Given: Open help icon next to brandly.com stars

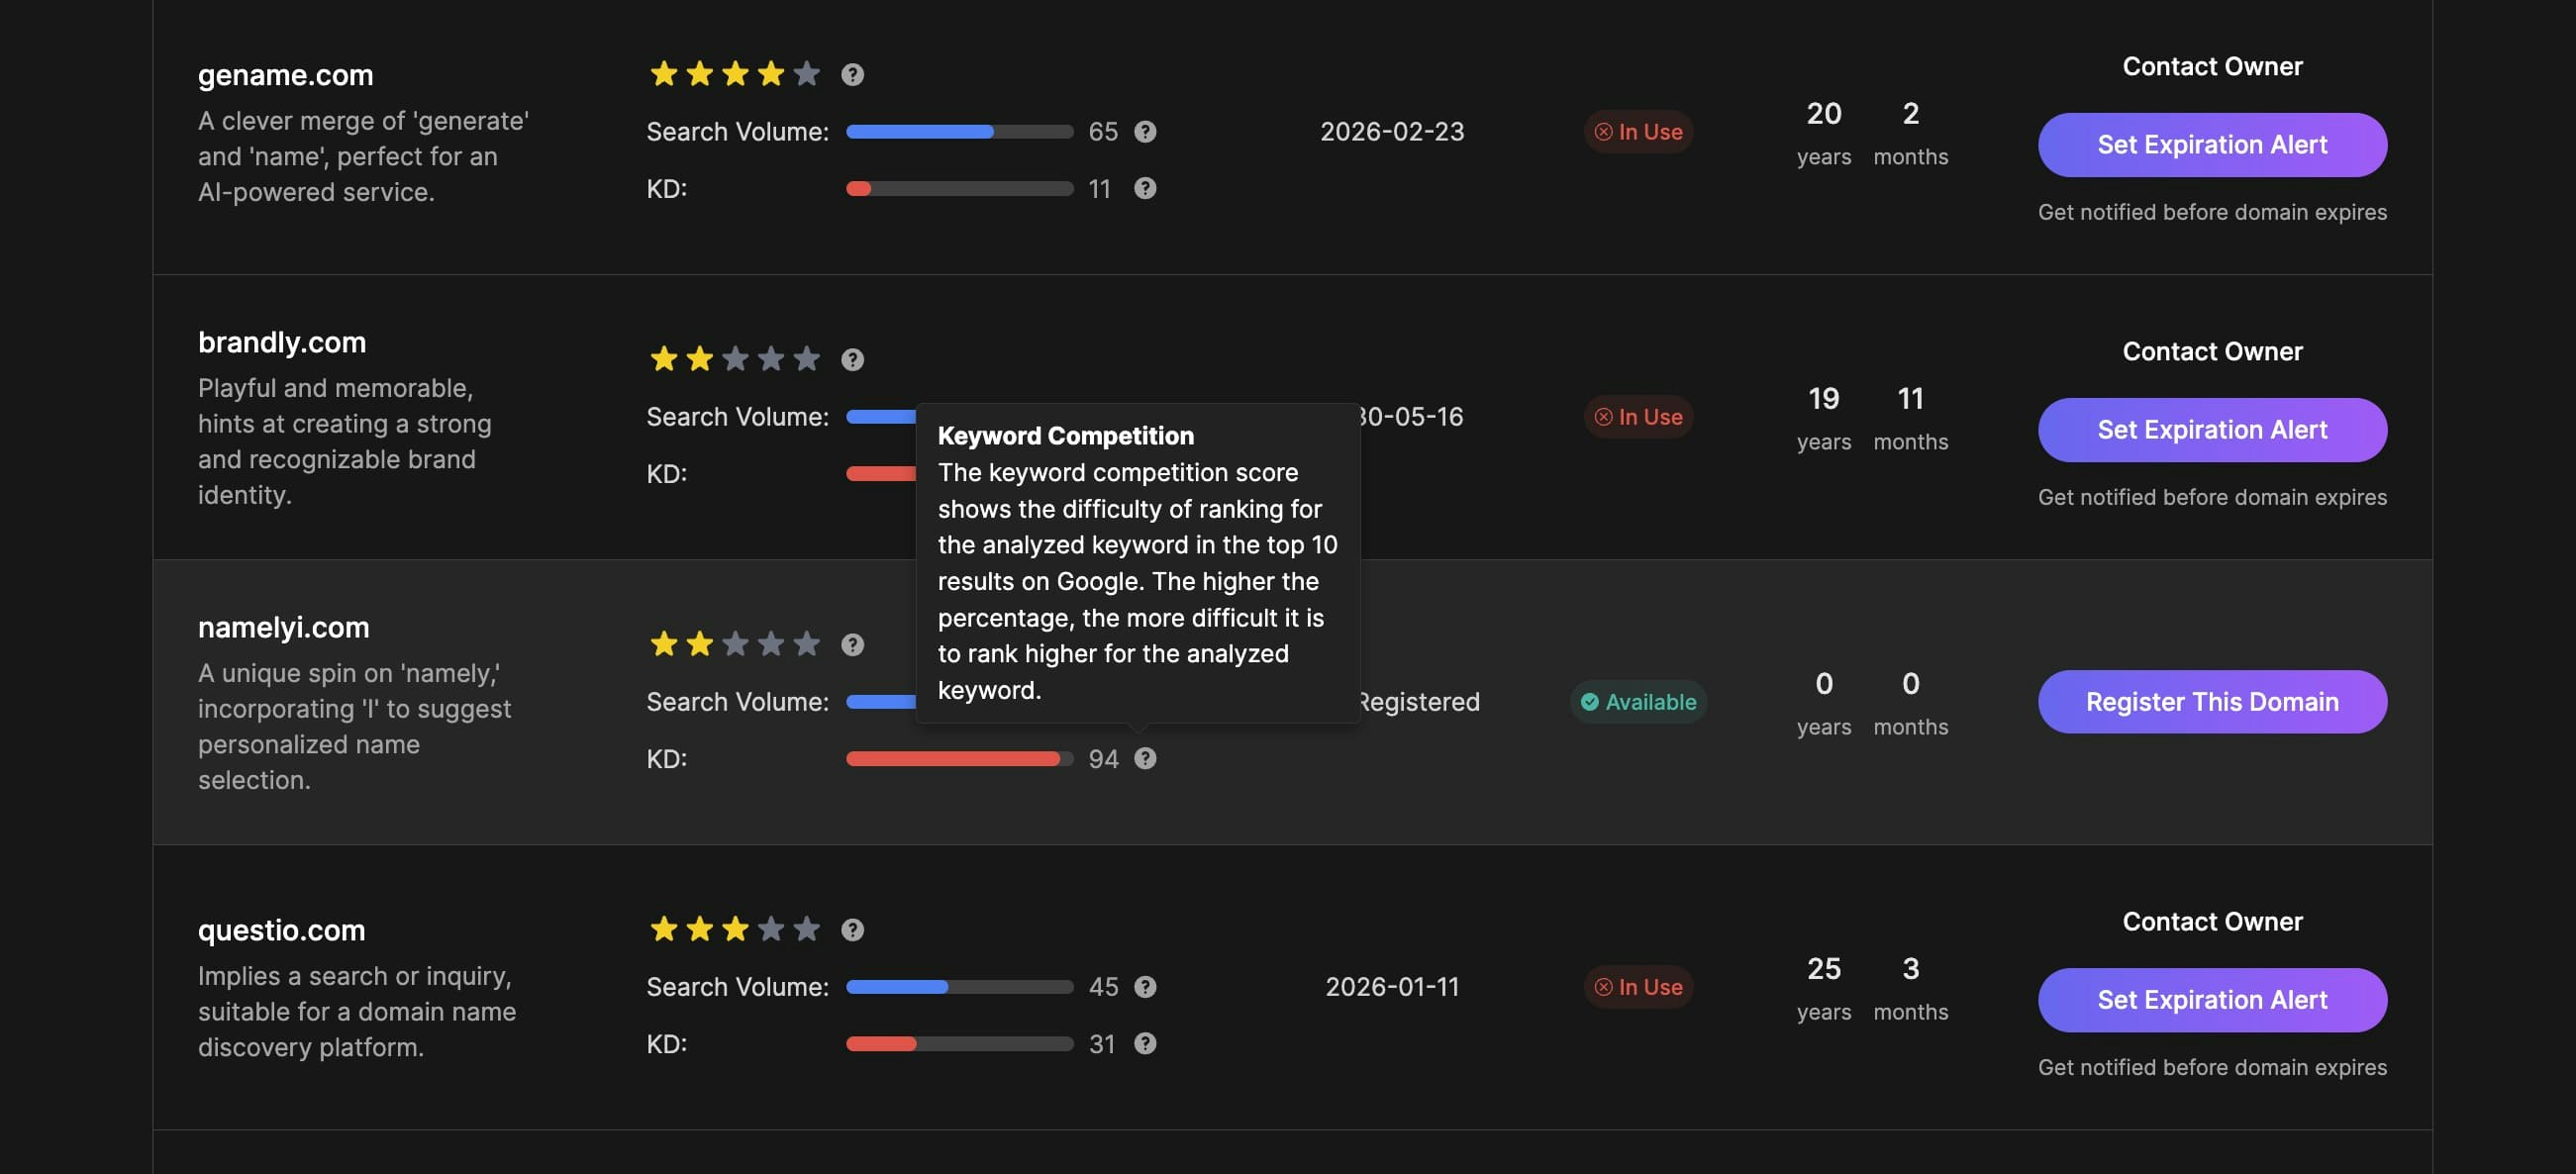Looking at the screenshot, I should (852, 360).
